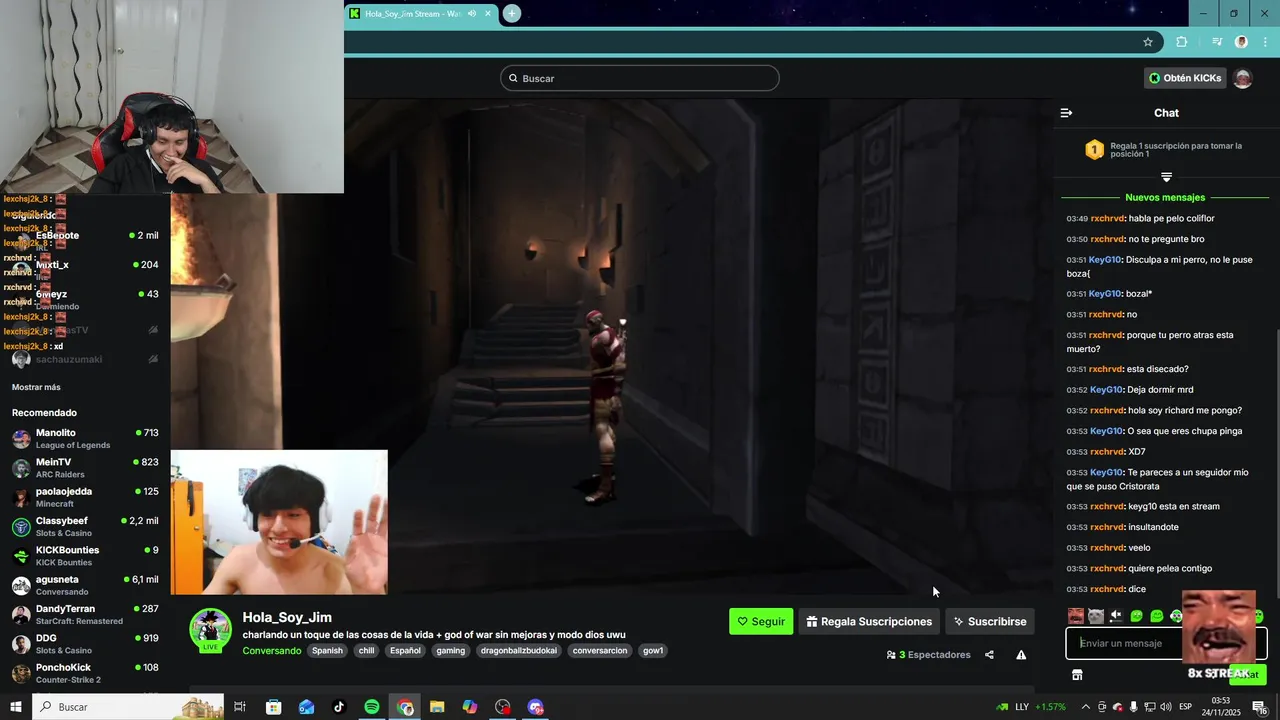
Task: Select the Spanish tag
Action: tap(327, 651)
